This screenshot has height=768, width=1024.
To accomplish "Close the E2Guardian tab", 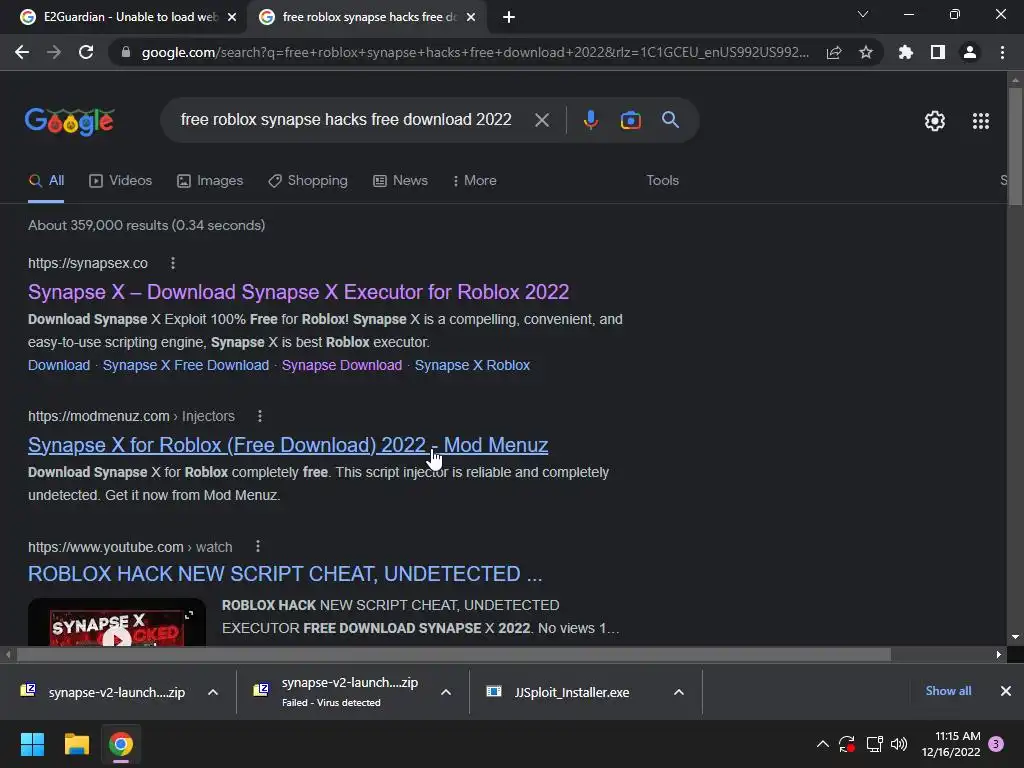I will click(x=232, y=17).
